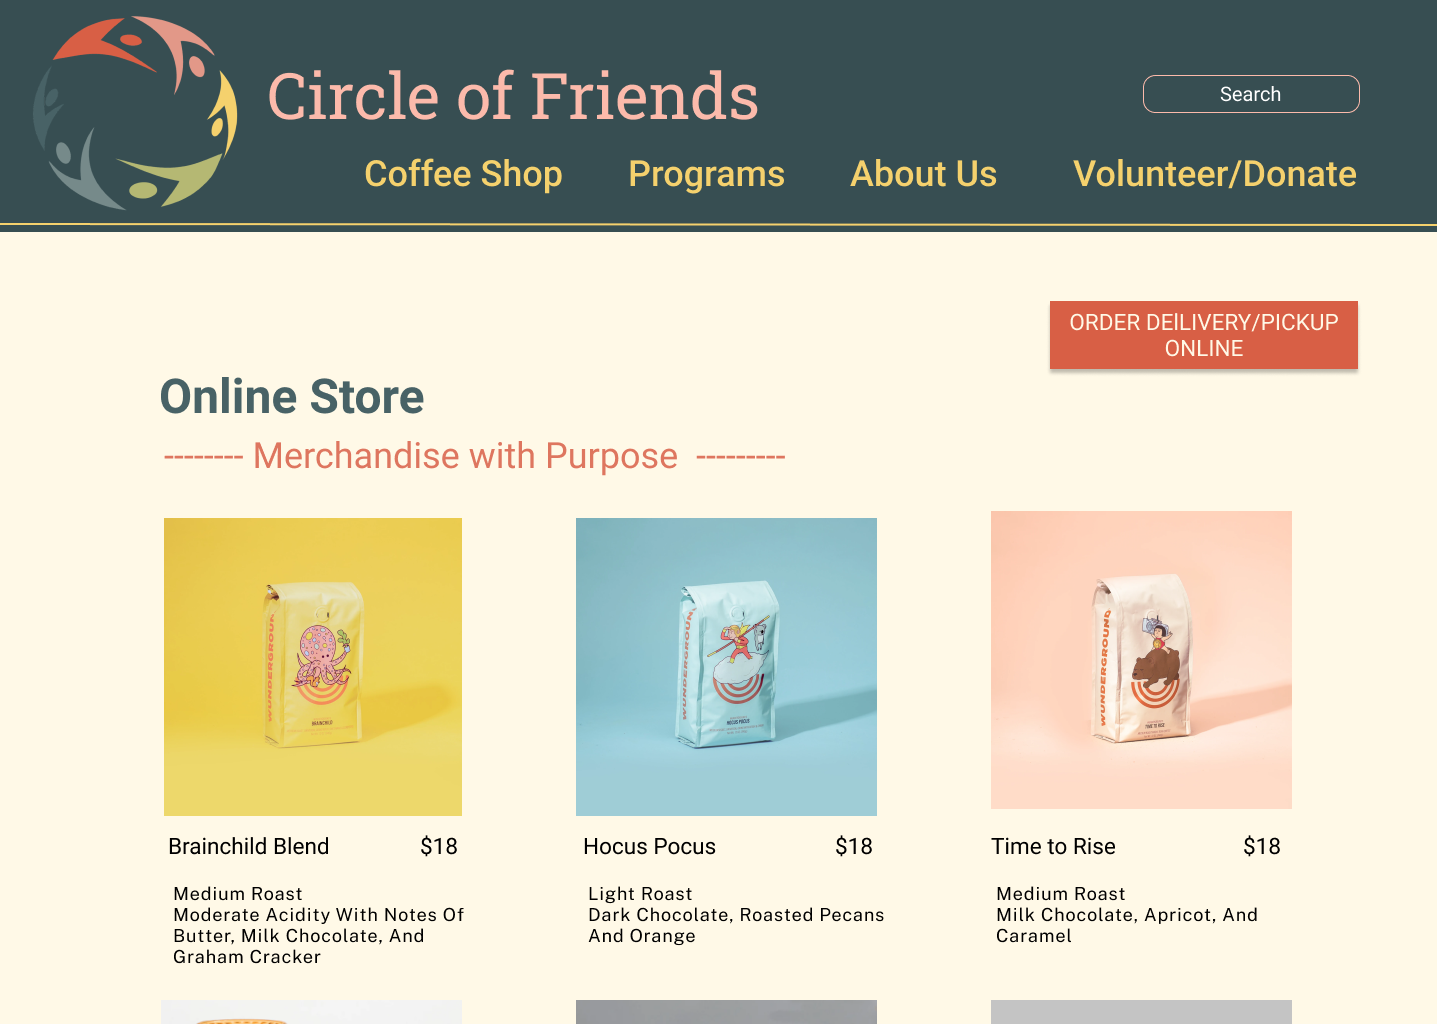
Task: Go to the About Us page
Action: click(x=923, y=174)
